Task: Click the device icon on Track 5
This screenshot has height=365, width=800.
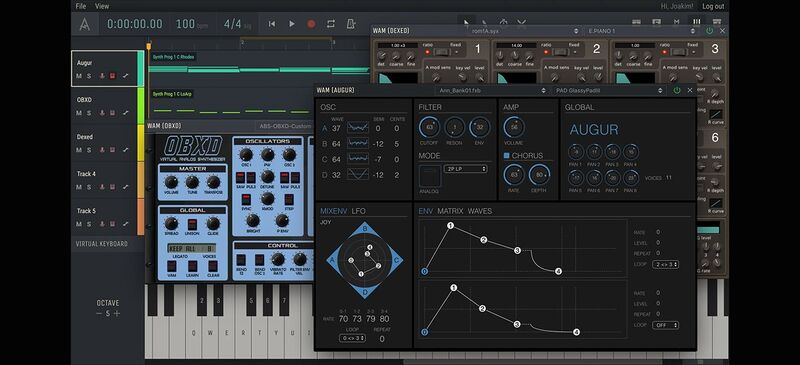Action: tap(113, 224)
